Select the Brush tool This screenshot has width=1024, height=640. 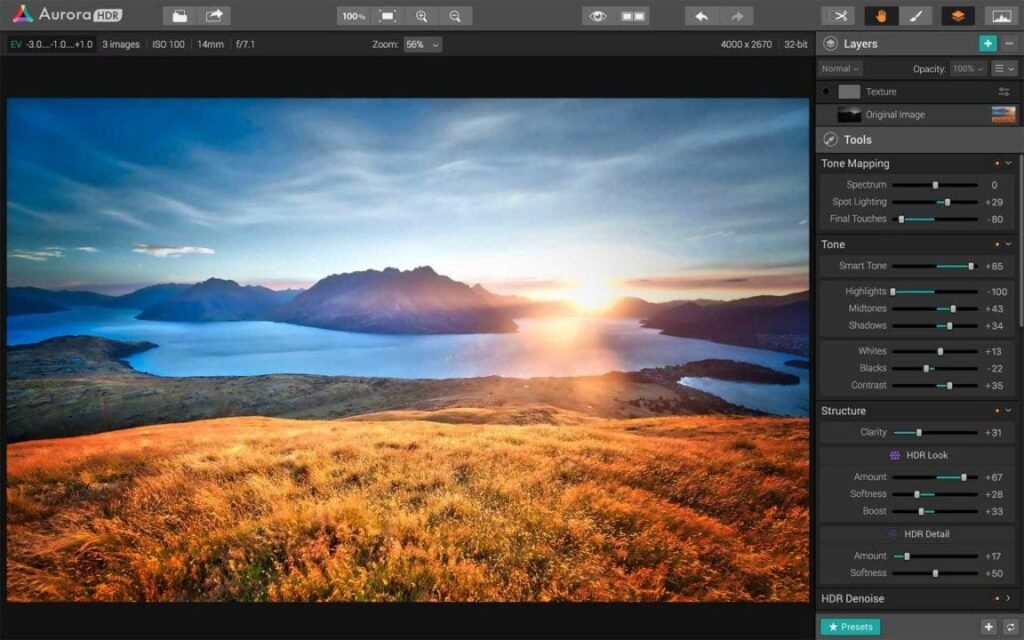point(914,15)
